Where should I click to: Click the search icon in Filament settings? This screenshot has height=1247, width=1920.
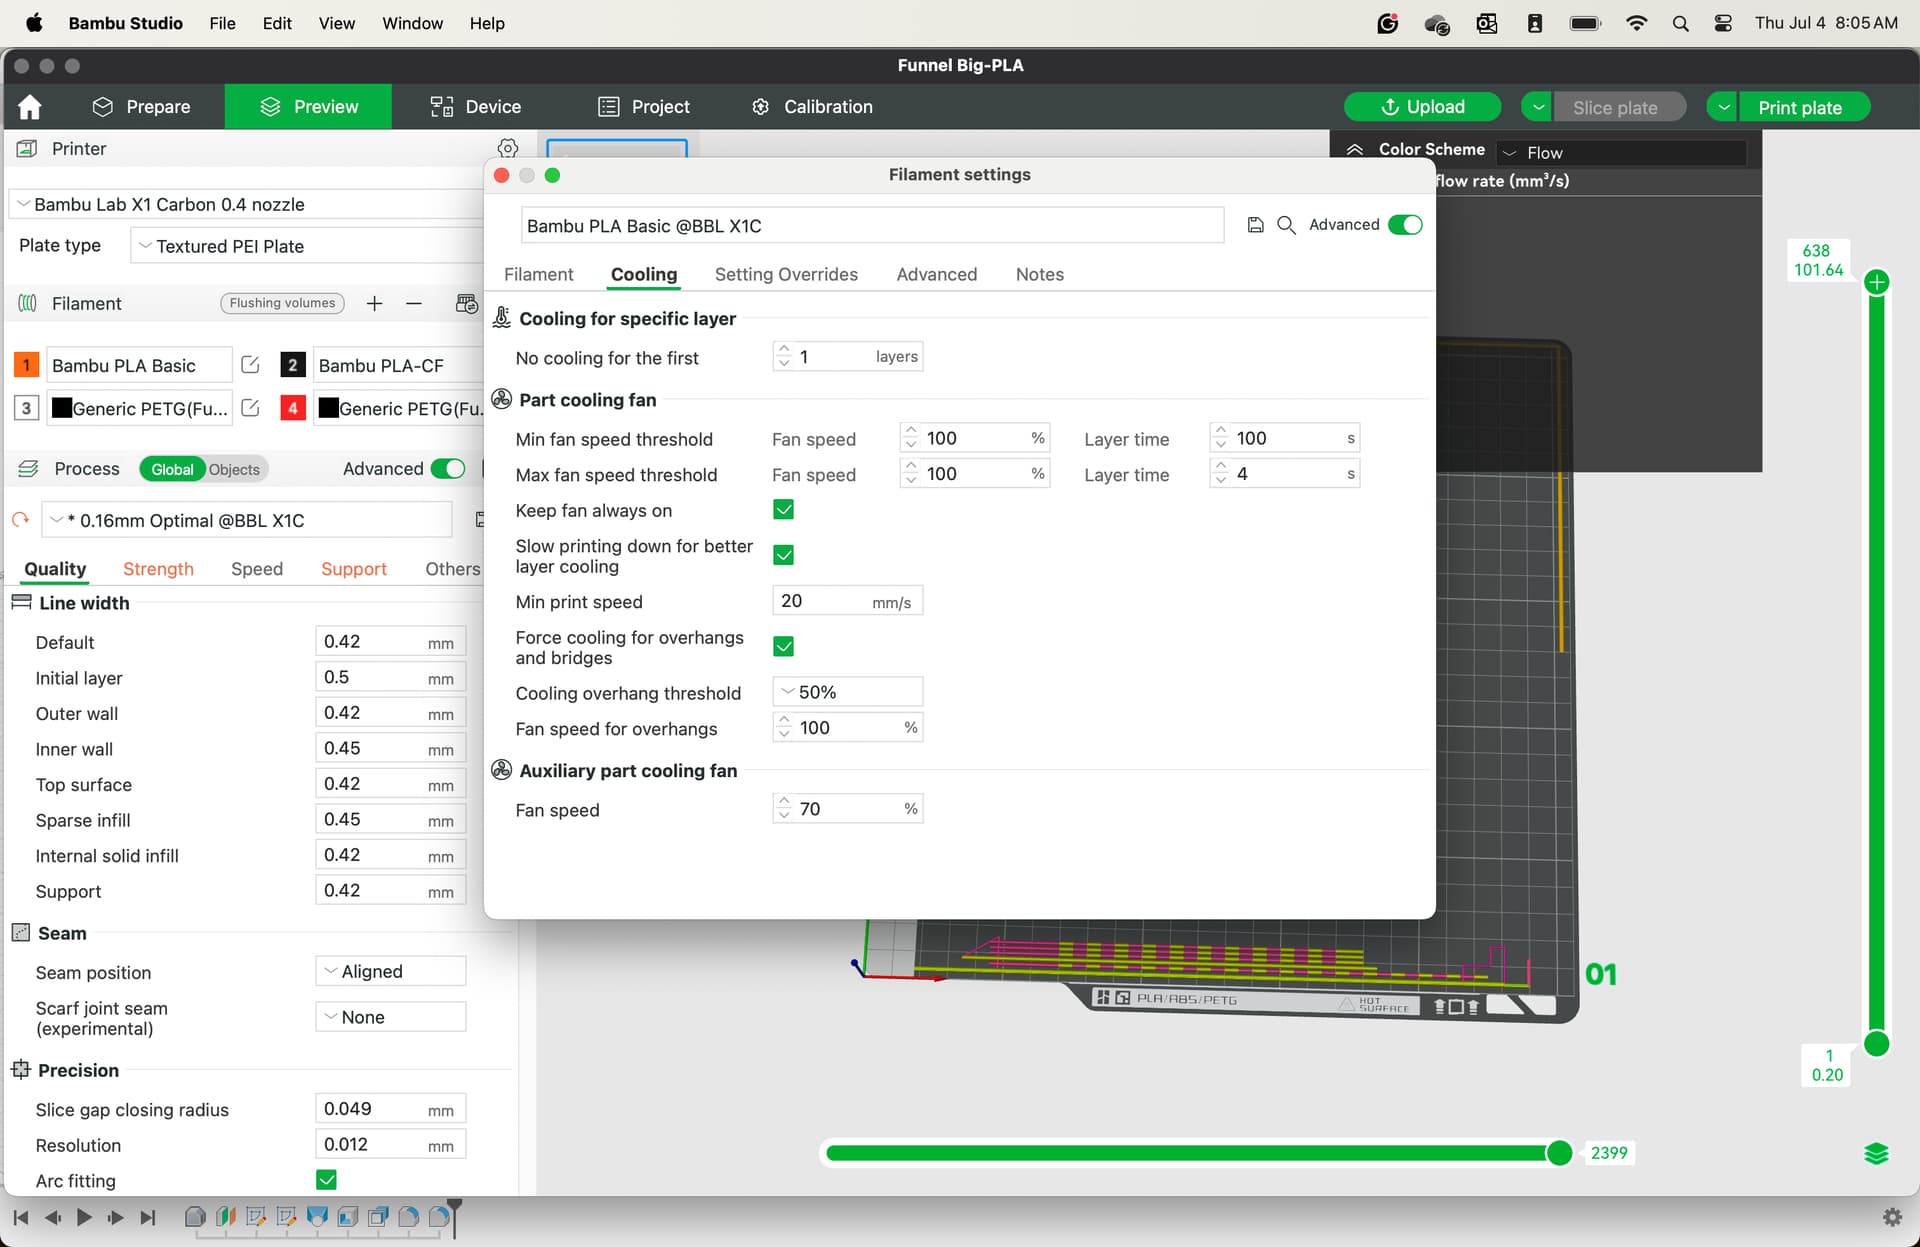[x=1287, y=225]
